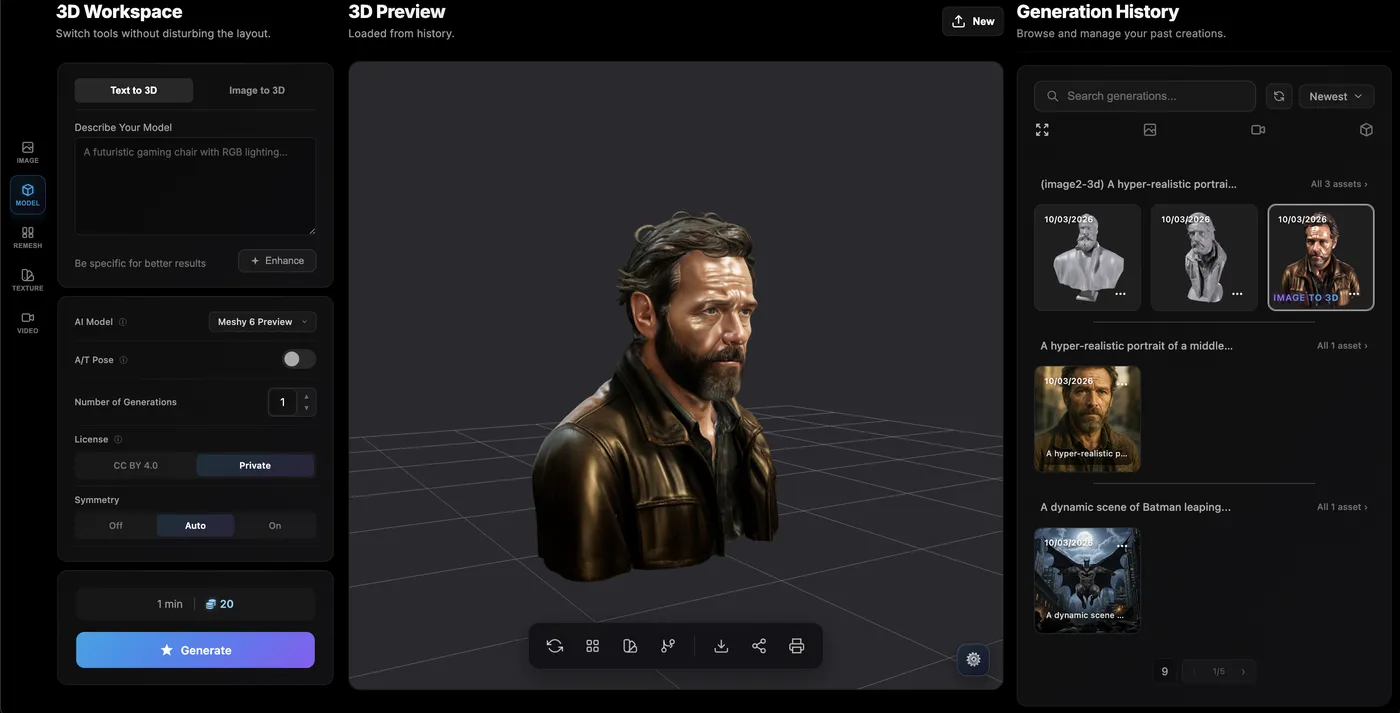Download the 3D model from the preview toolbar
This screenshot has height=713, width=1400.
click(x=721, y=646)
